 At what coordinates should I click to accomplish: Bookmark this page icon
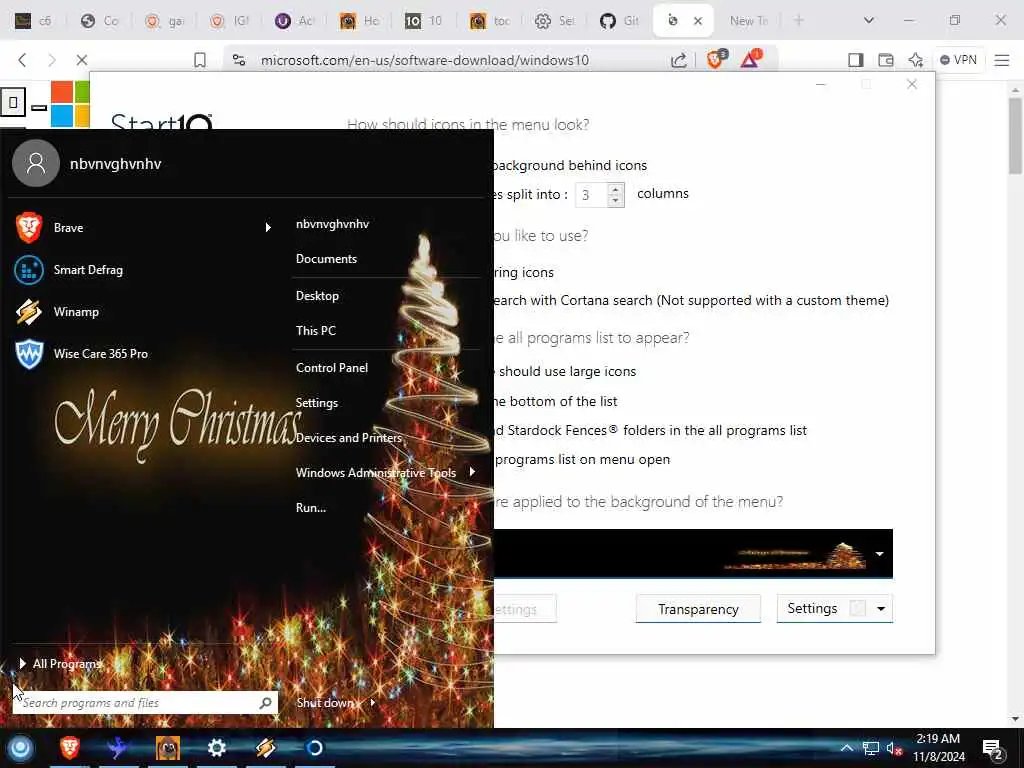tap(200, 60)
